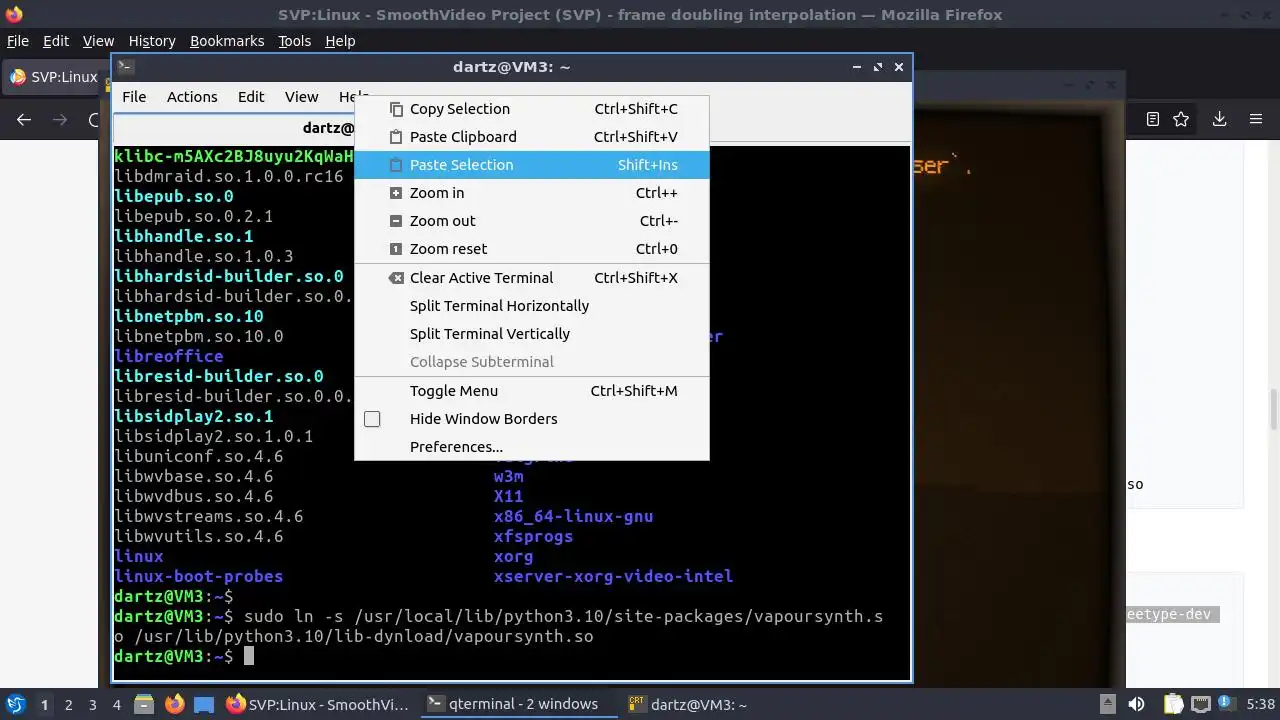Click the highlighted Paste Selection entry
1280x720 pixels.
(x=531, y=165)
